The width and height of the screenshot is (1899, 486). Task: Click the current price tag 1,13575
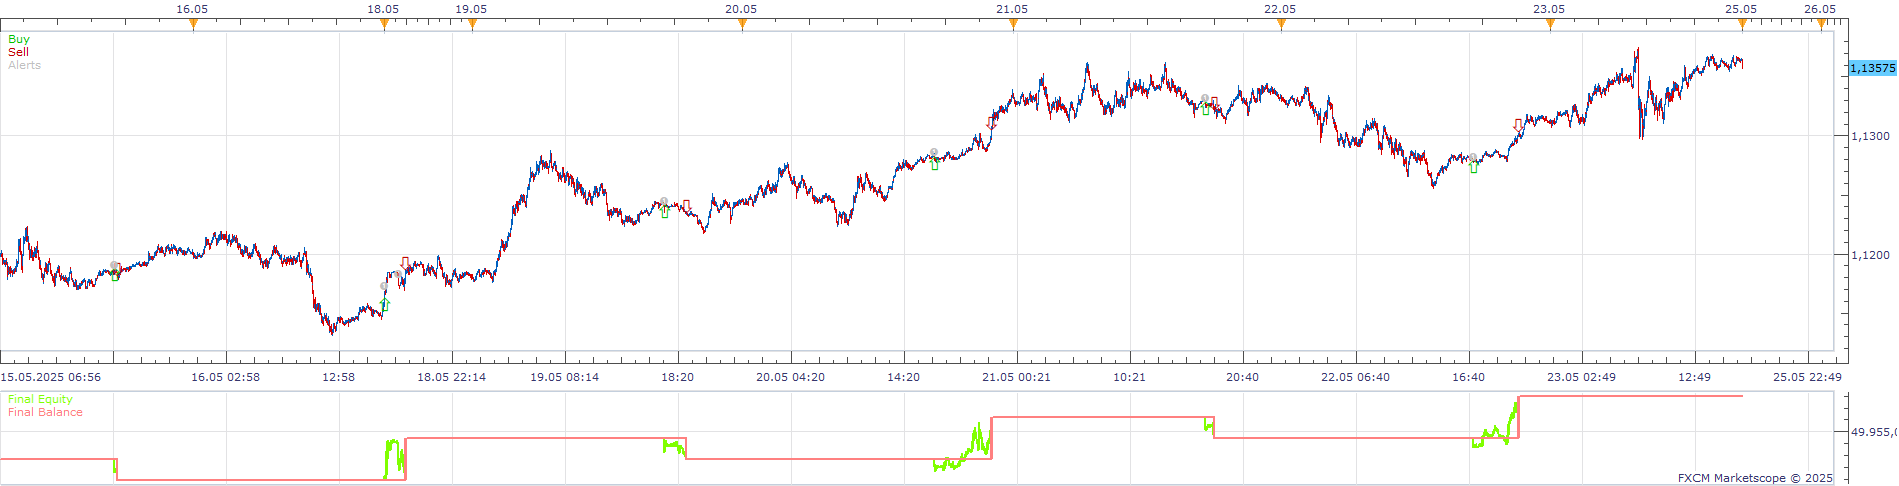coord(1872,68)
